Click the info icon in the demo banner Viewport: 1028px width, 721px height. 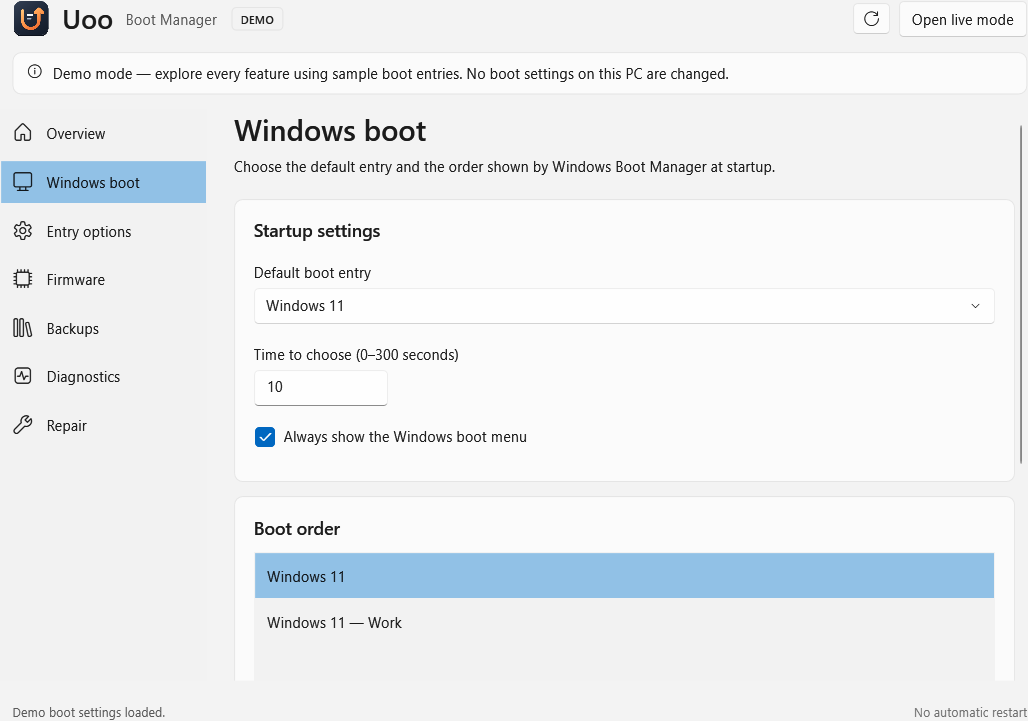pyautogui.click(x=35, y=72)
